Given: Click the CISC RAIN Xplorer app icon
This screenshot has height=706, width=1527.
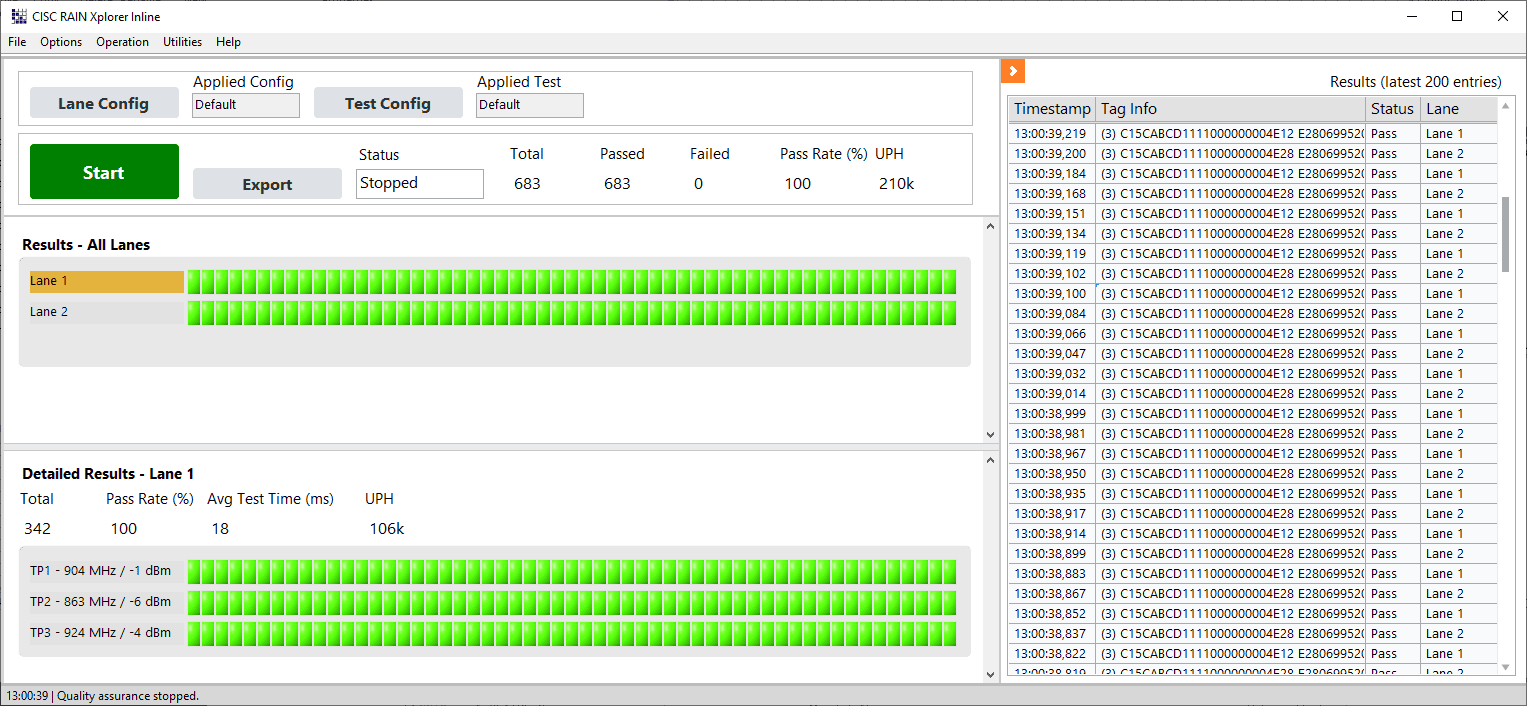Looking at the screenshot, I should 19,16.
